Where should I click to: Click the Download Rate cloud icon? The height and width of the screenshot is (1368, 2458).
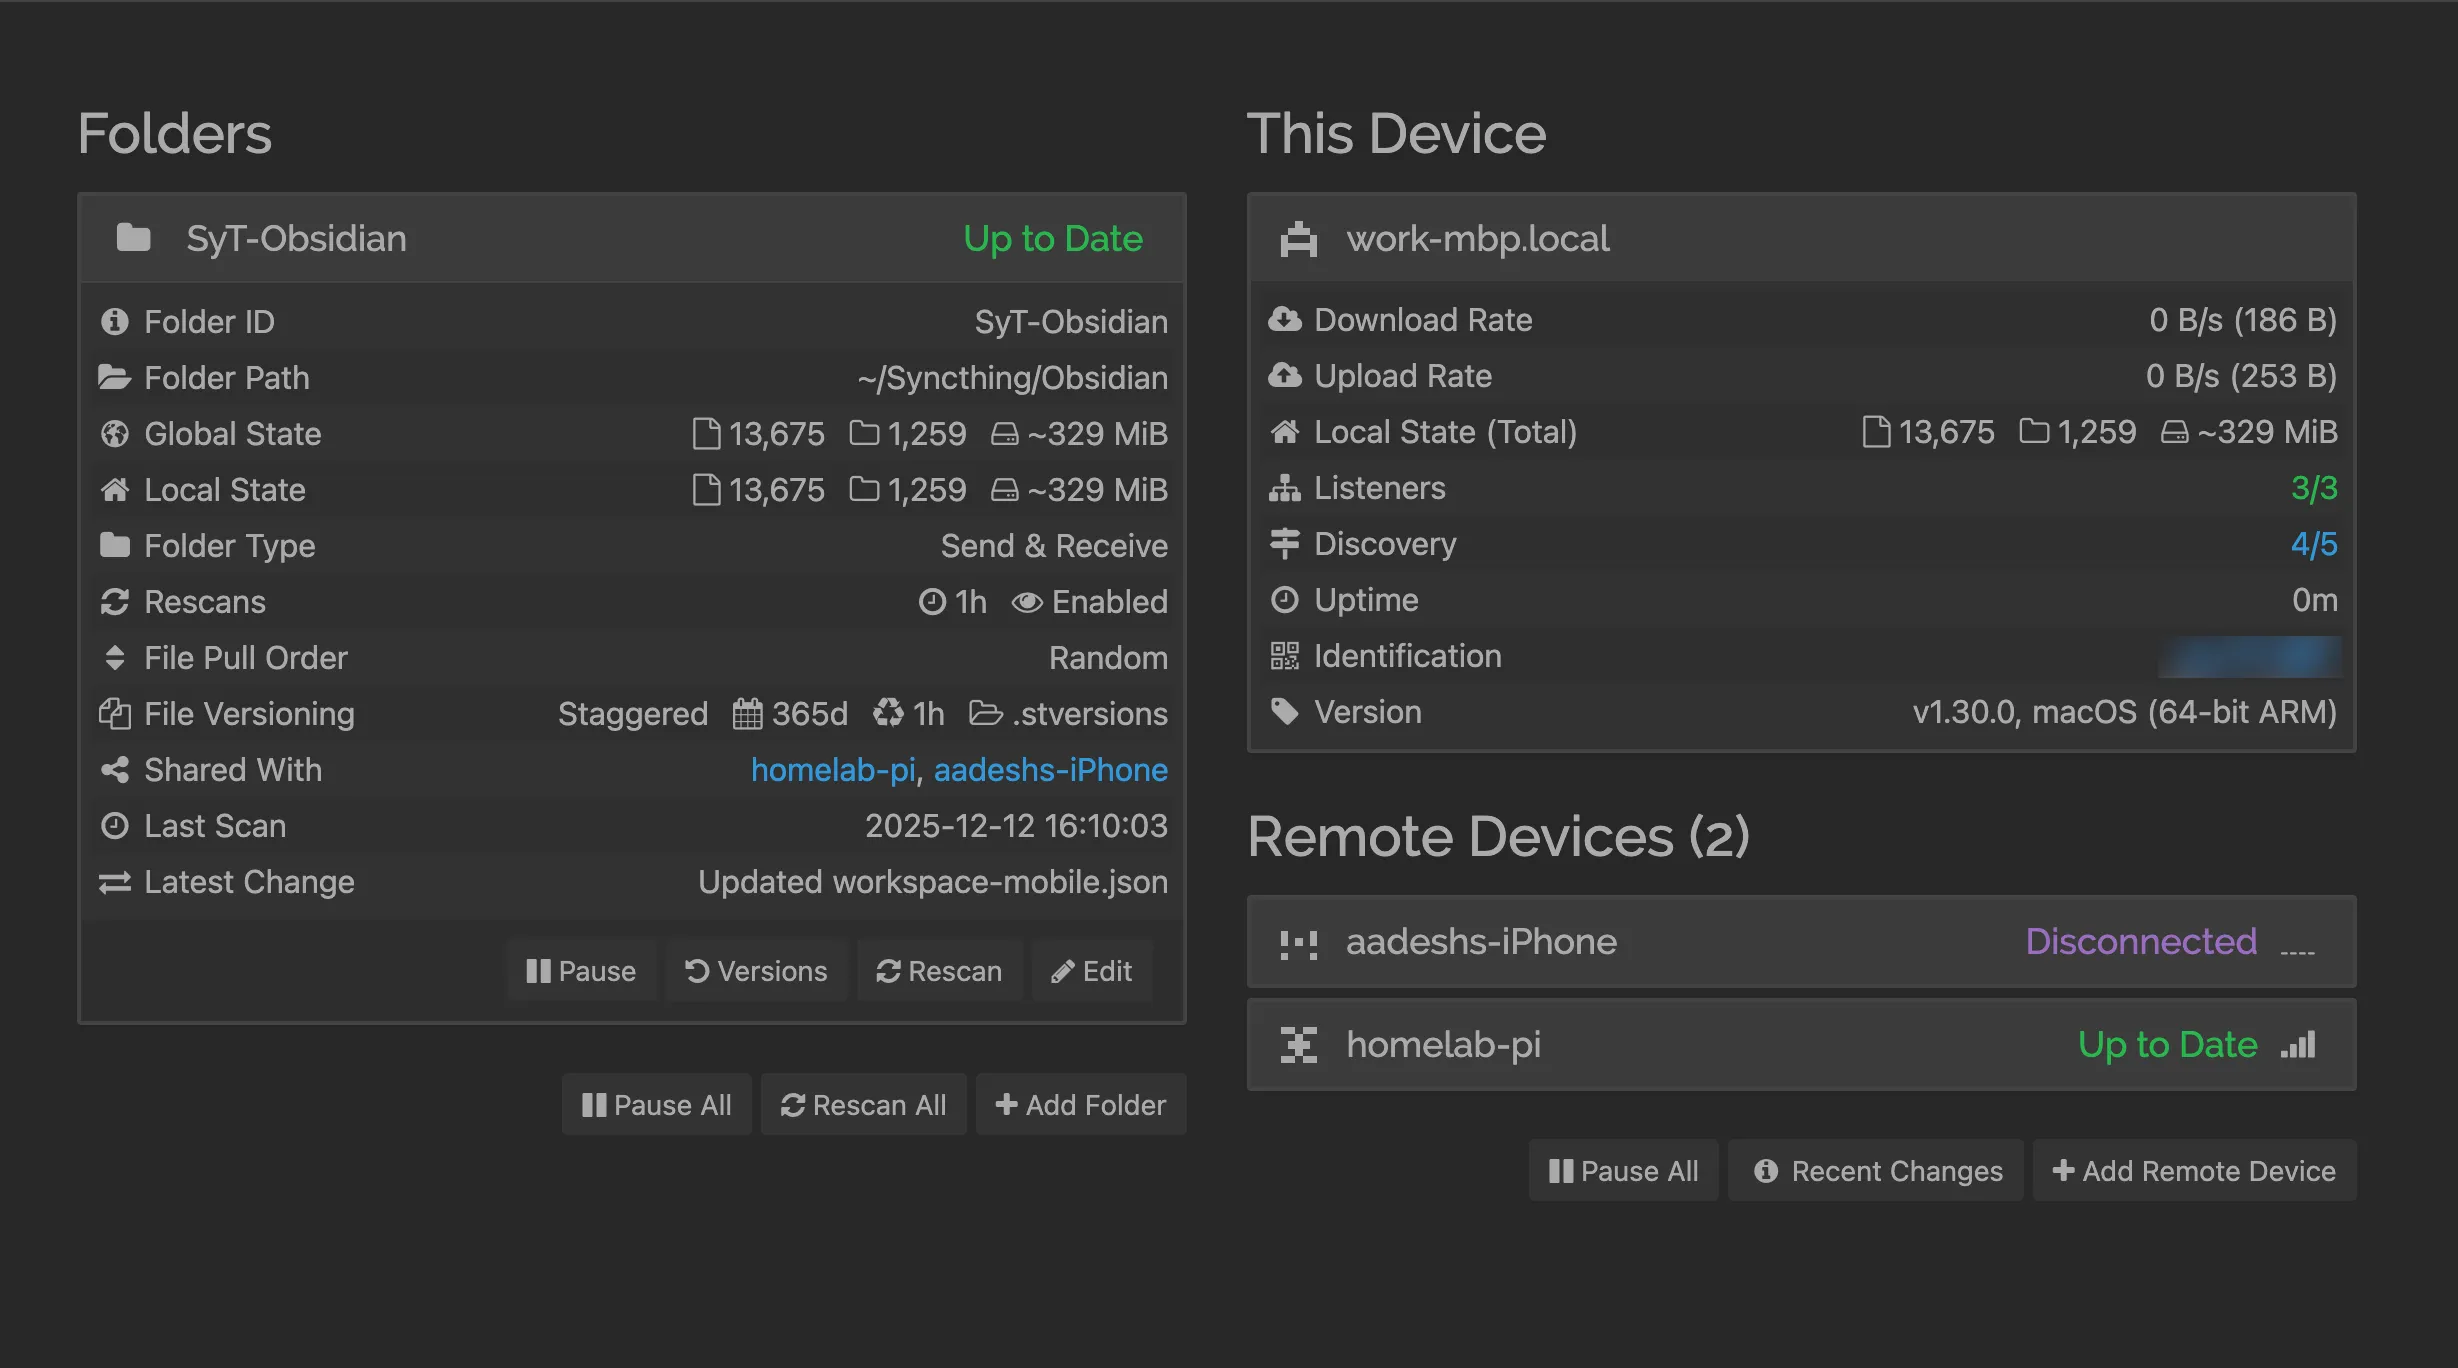(1287, 319)
